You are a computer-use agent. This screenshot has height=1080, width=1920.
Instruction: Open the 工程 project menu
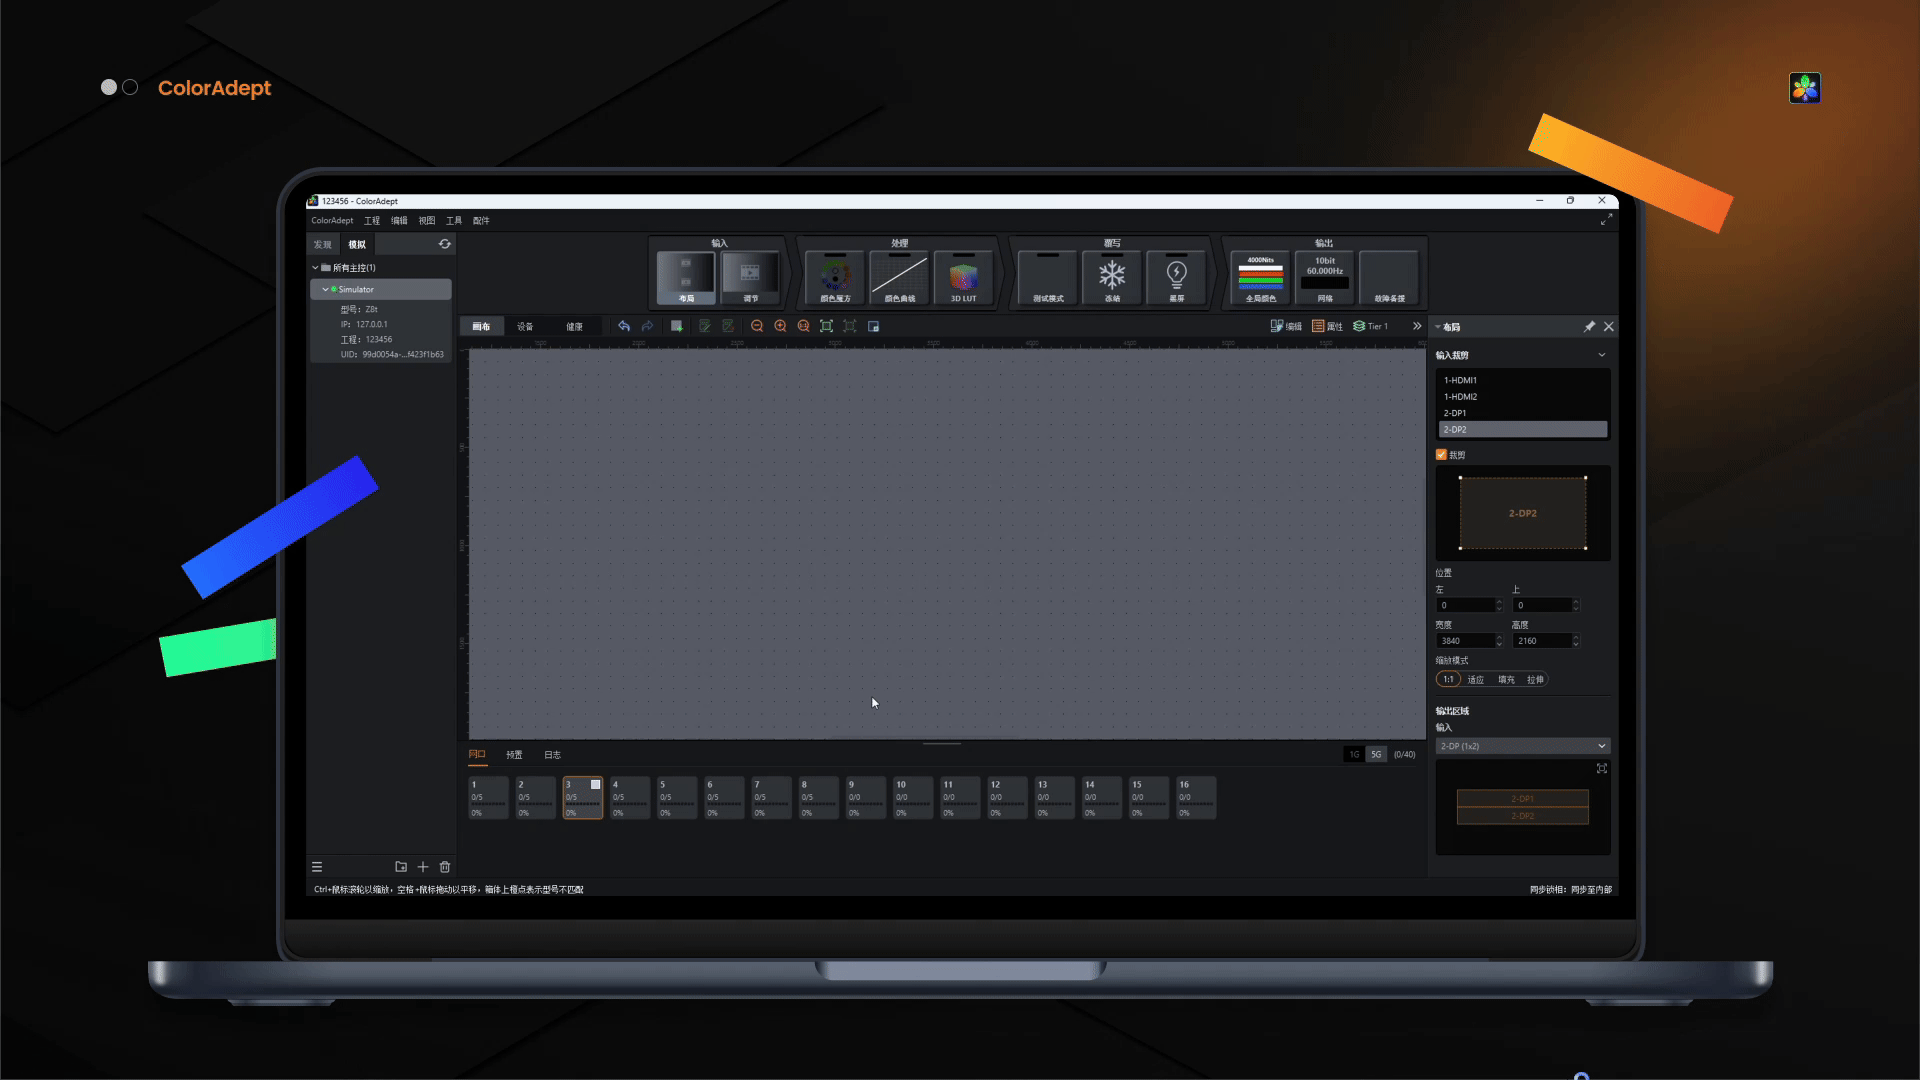tap(372, 220)
